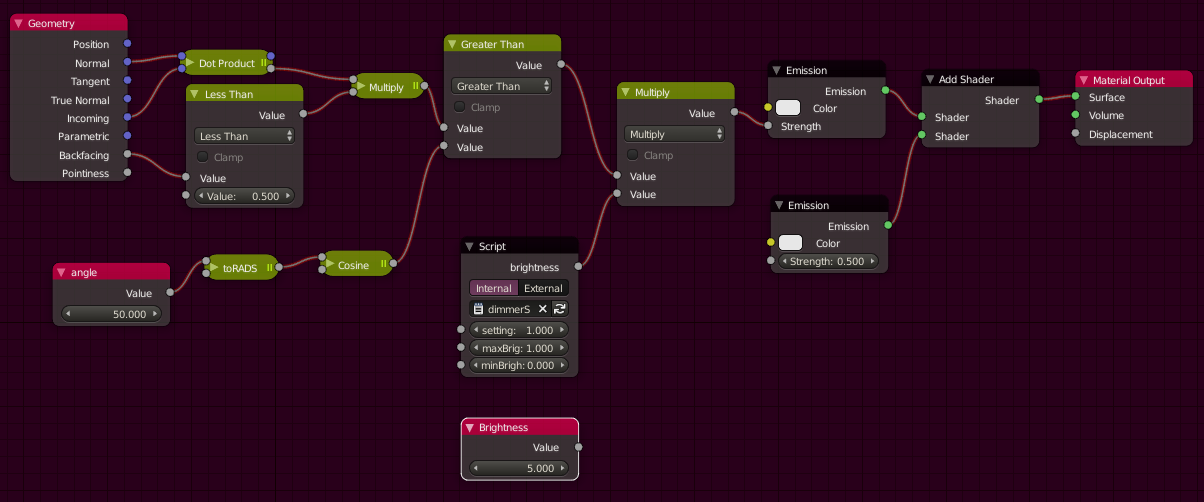This screenshot has height=502, width=1204.
Task: Click the Normal output socket on Geometry
Action: click(x=127, y=63)
